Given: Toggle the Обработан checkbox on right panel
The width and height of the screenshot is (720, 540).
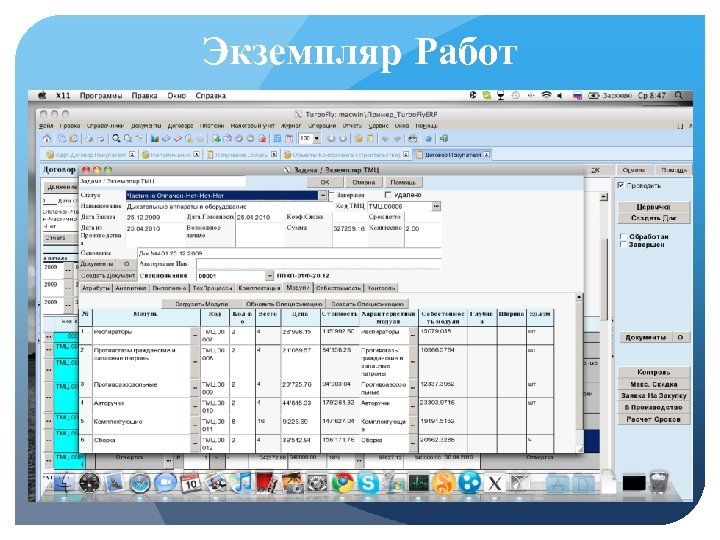Looking at the screenshot, I should coord(623,236).
